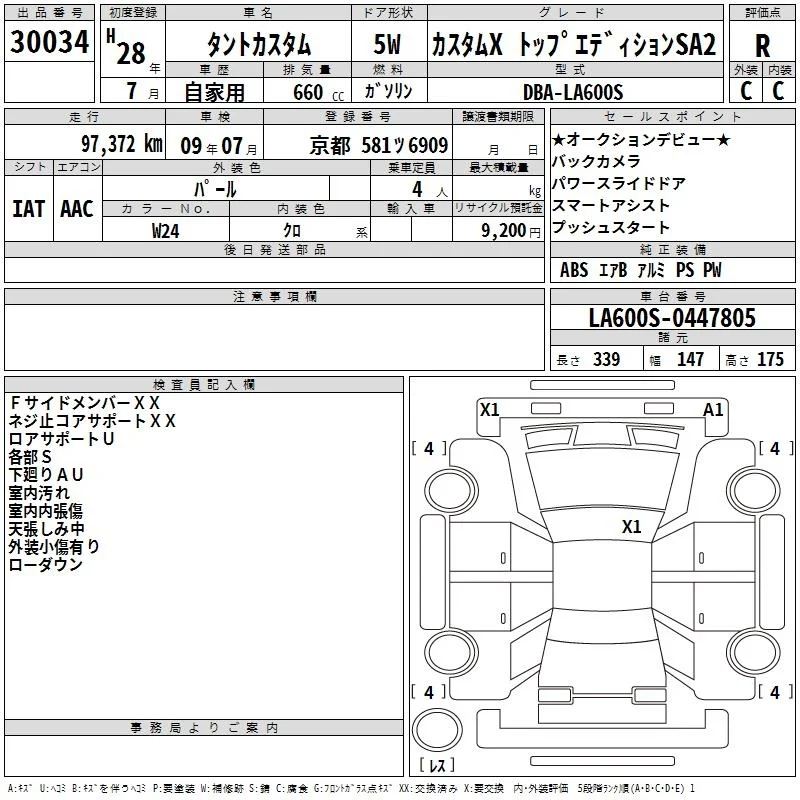
Task: Click the バックカメラ sales point
Action: coord(596,161)
